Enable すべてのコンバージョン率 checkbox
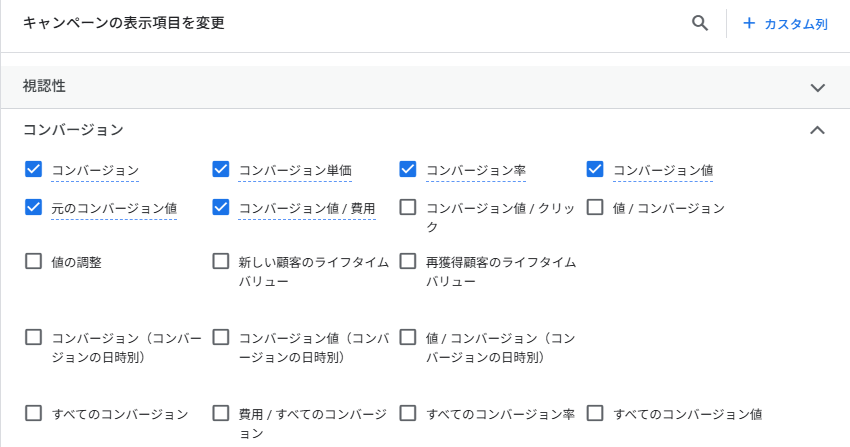The image size is (850, 447). click(408, 413)
